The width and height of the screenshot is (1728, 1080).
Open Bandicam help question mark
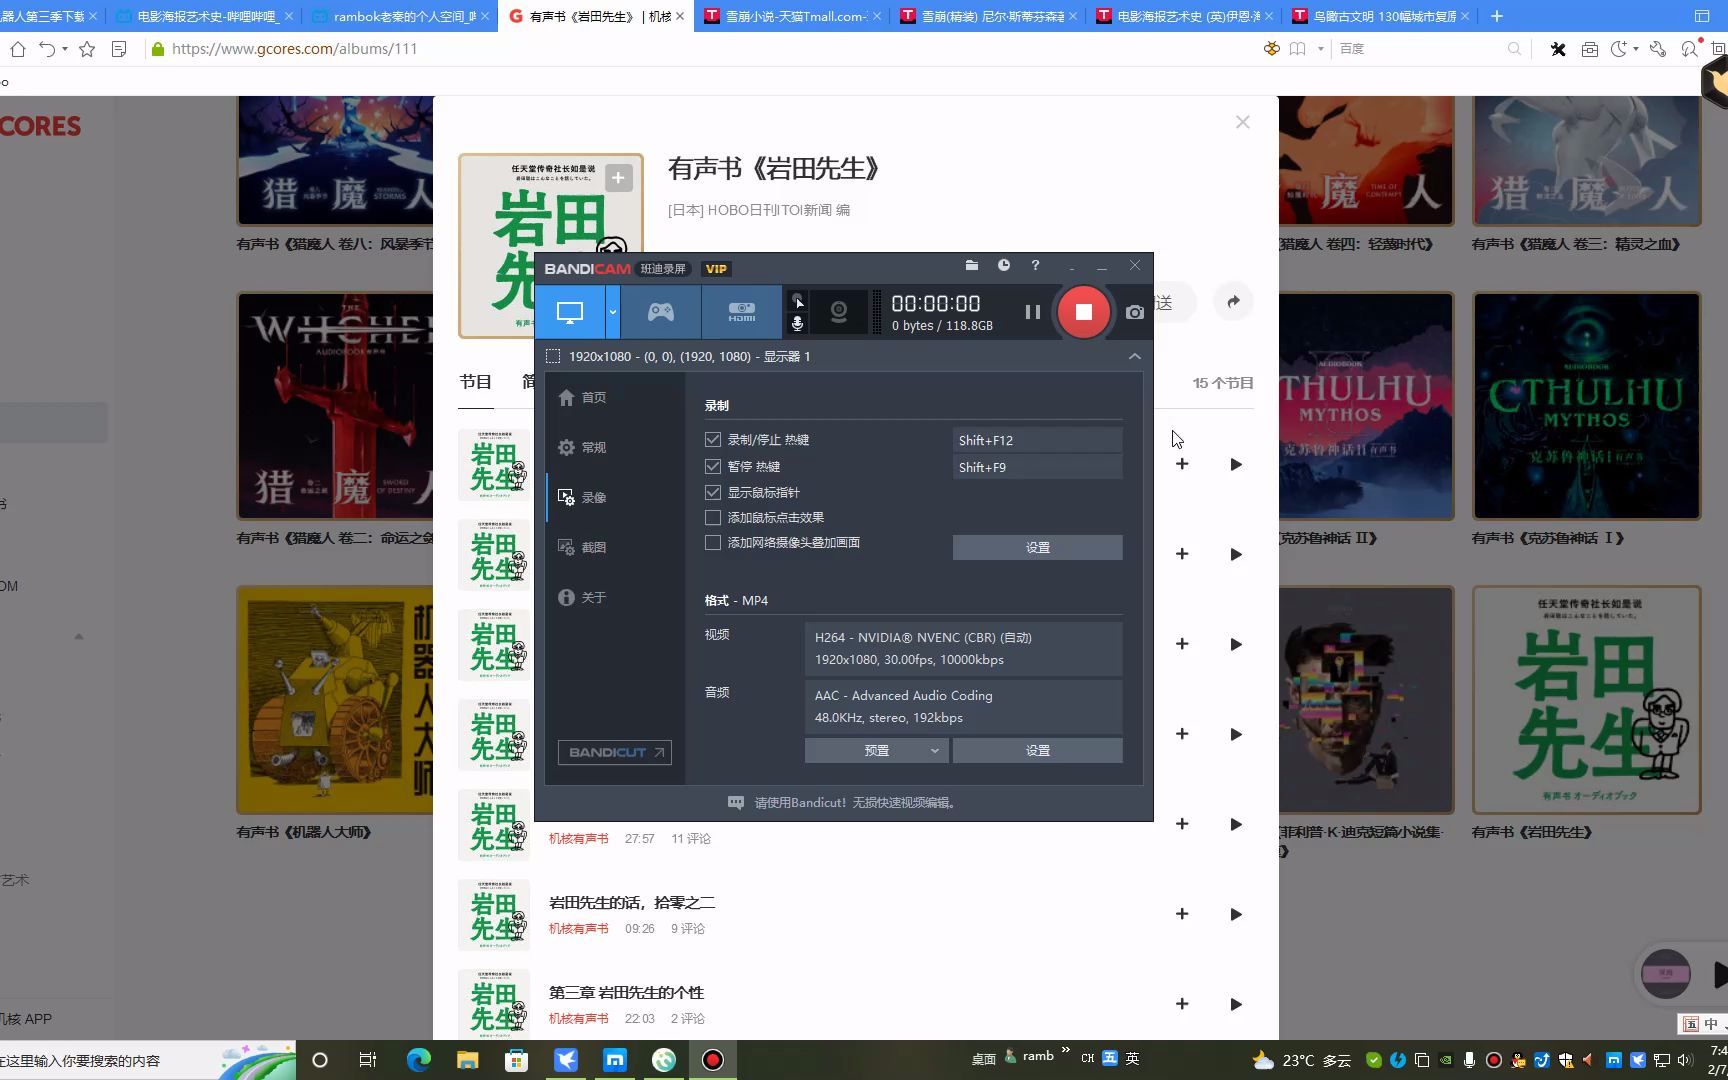1035,266
